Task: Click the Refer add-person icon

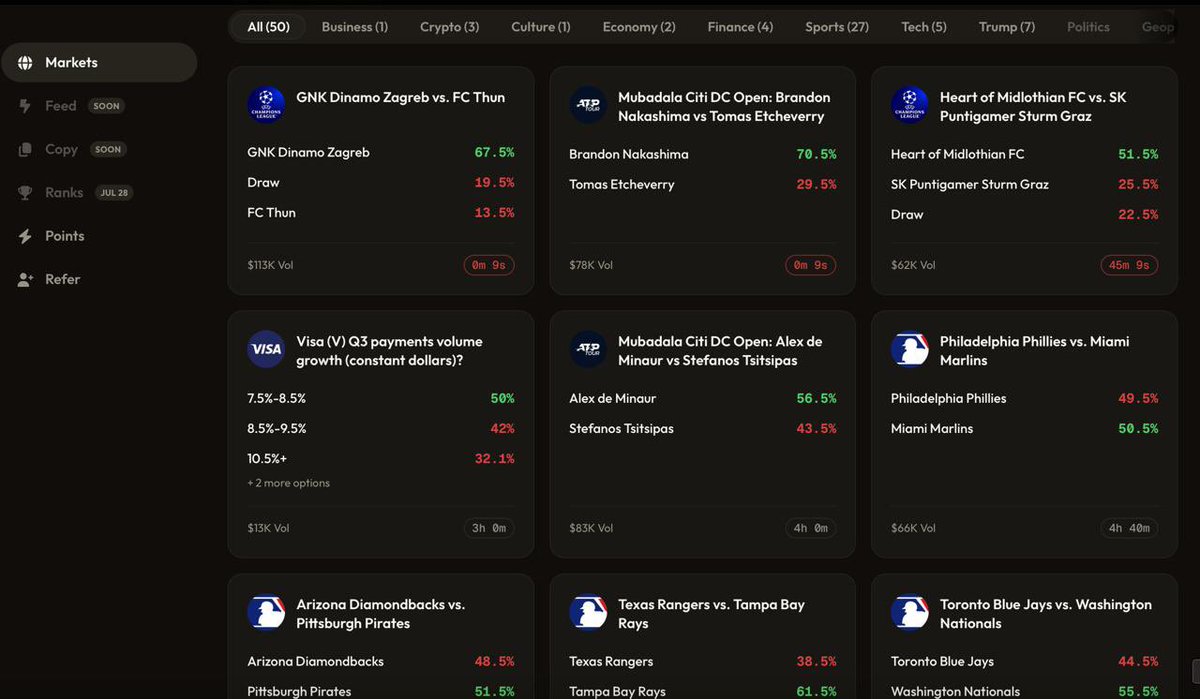Action: click(25, 280)
